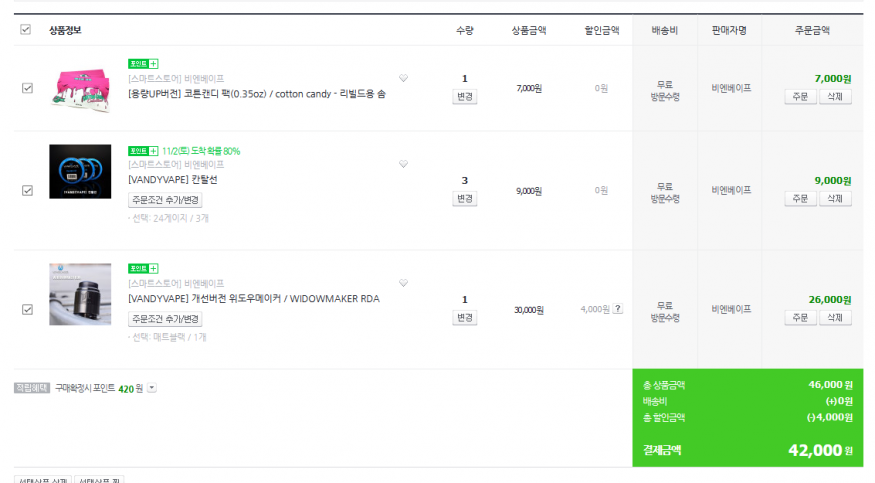
Task: Click heart wishlist icon for cotton candy pack
Action: coord(403,78)
